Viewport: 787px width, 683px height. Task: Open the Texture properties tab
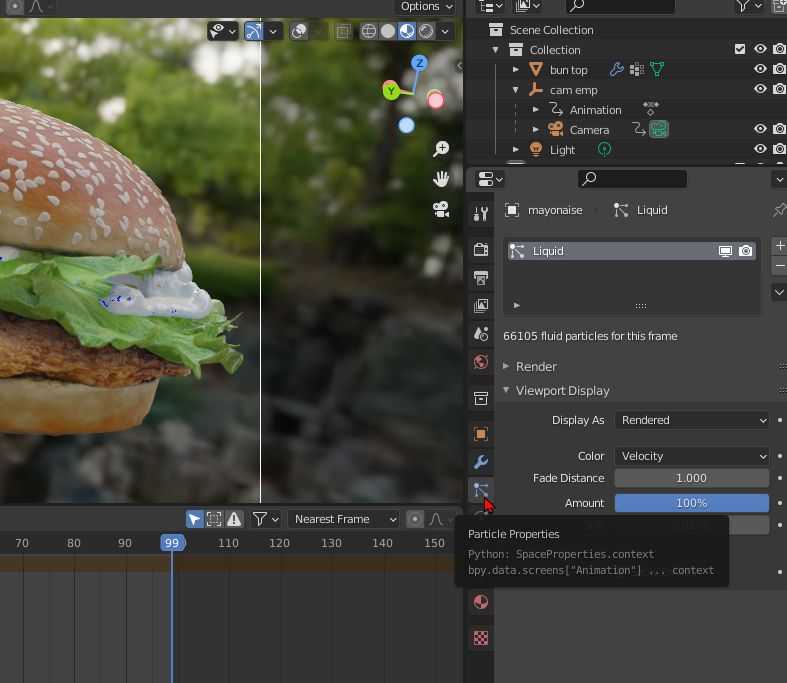pyautogui.click(x=480, y=638)
